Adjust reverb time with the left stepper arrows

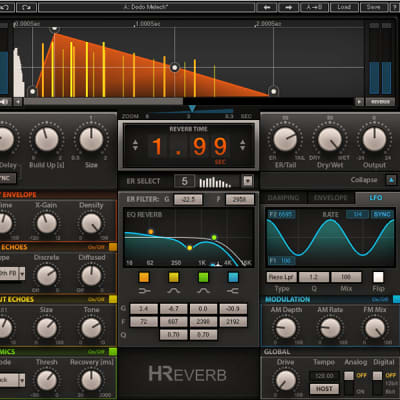(135, 145)
